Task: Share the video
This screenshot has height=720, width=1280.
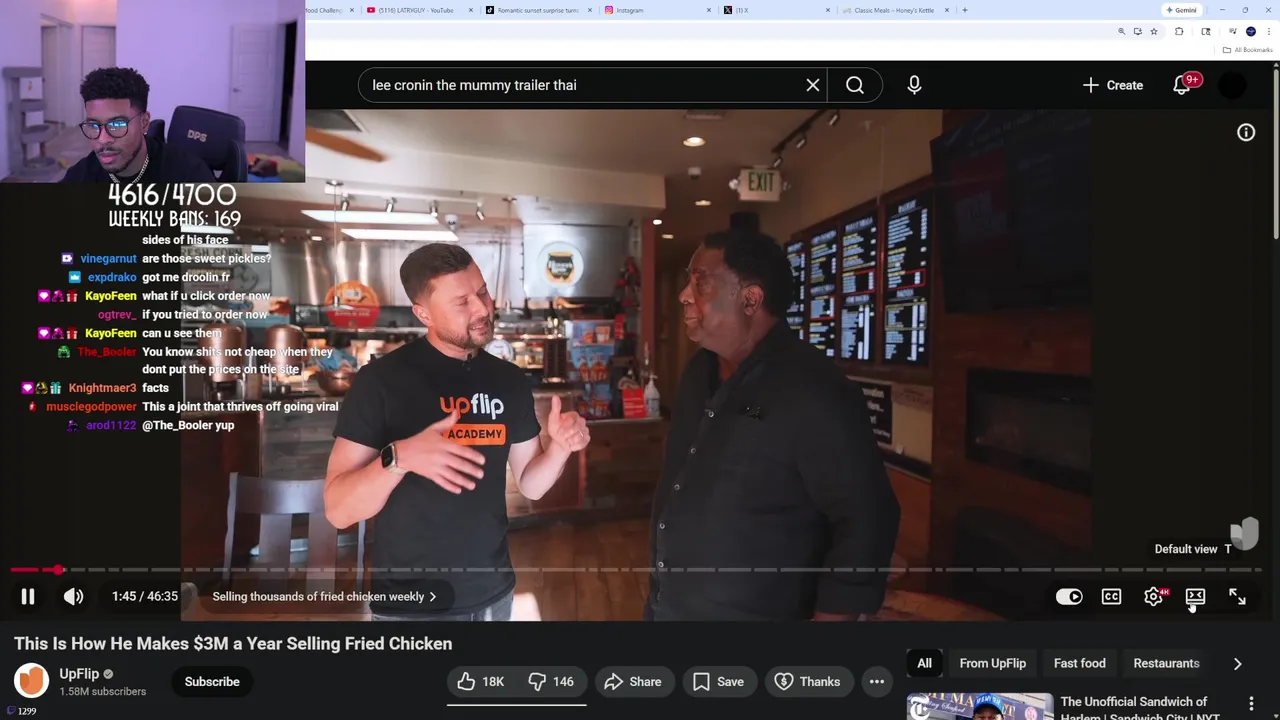Action: (x=633, y=681)
